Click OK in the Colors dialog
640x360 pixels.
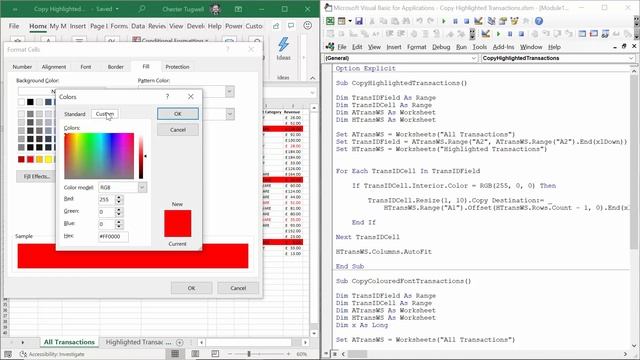click(178, 114)
